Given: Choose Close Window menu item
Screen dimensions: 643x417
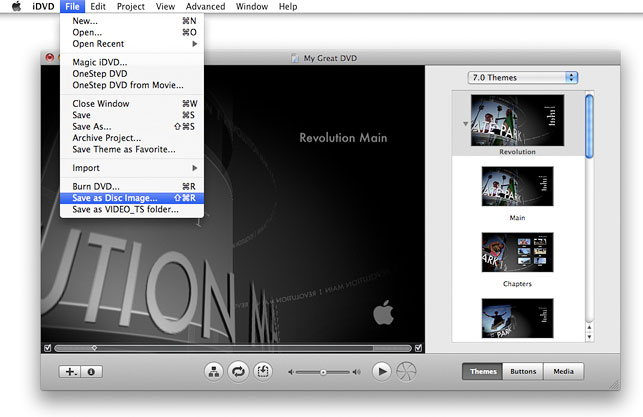Looking at the screenshot, I should (x=132, y=104).
